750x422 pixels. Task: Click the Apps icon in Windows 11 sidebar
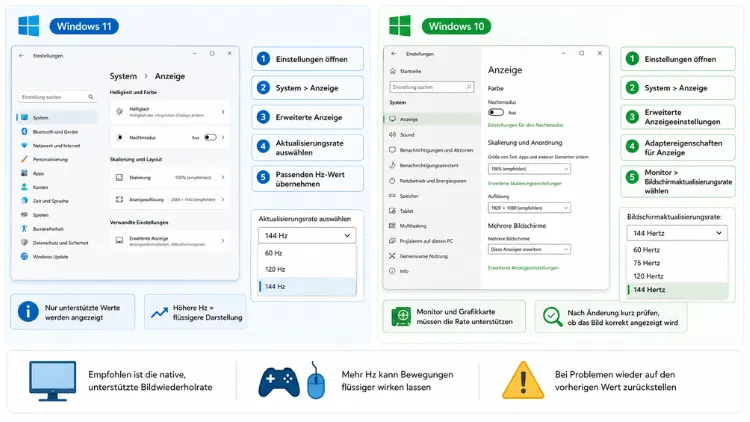(24, 173)
